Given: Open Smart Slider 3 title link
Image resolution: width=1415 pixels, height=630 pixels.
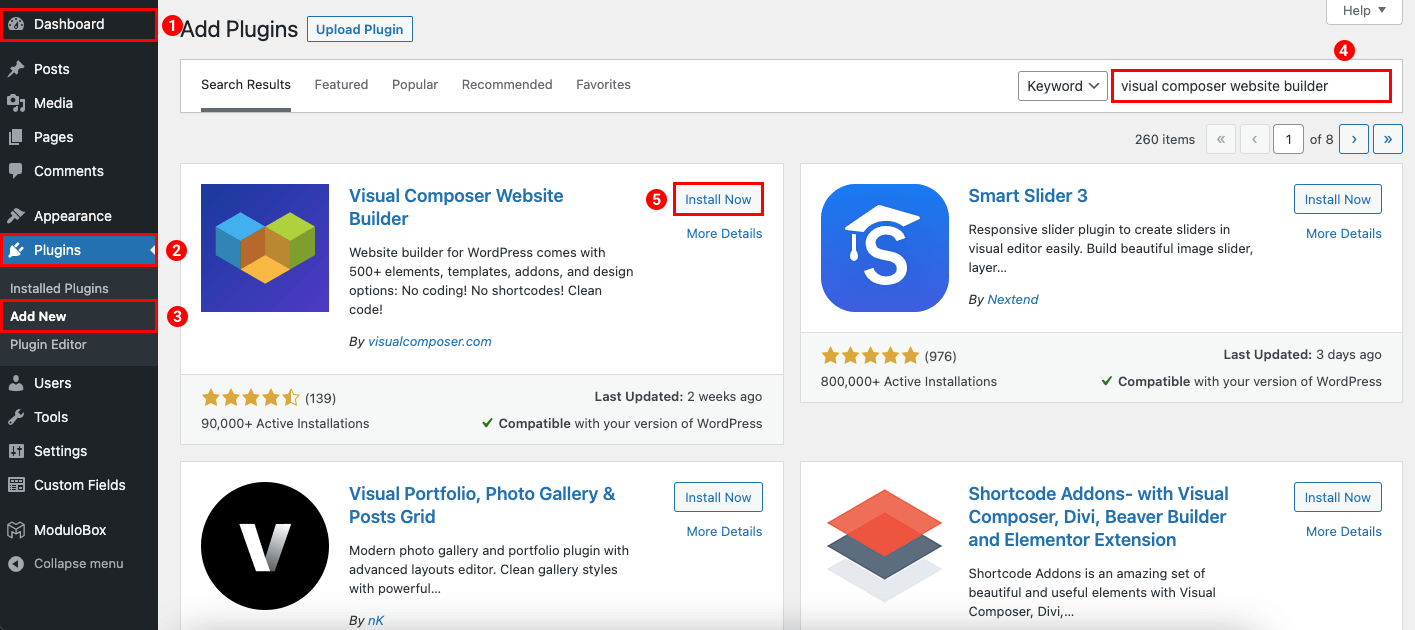Looking at the screenshot, I should (1028, 196).
